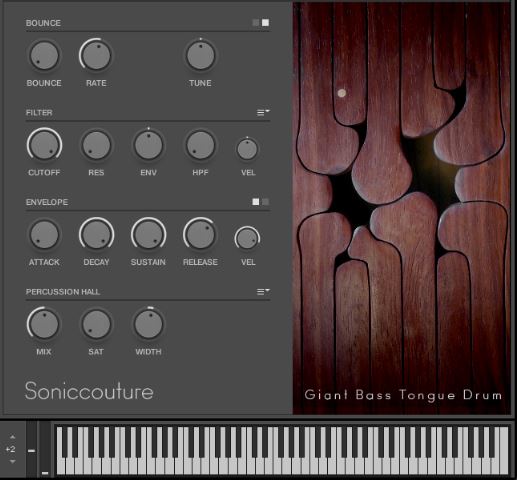Open the Percussion Hall preset menu
Viewport: 517px width, 480px height.
(263, 292)
